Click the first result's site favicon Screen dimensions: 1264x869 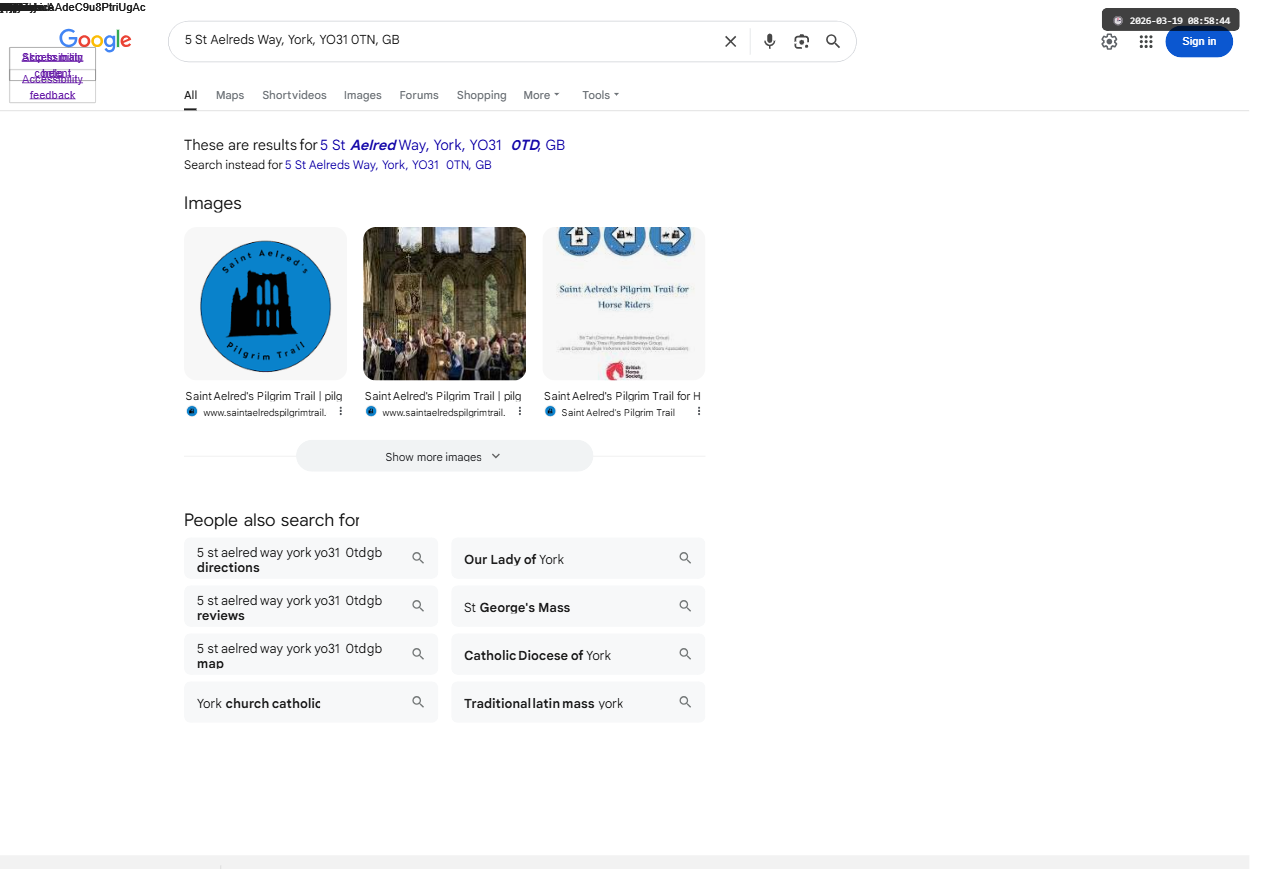pos(192,411)
